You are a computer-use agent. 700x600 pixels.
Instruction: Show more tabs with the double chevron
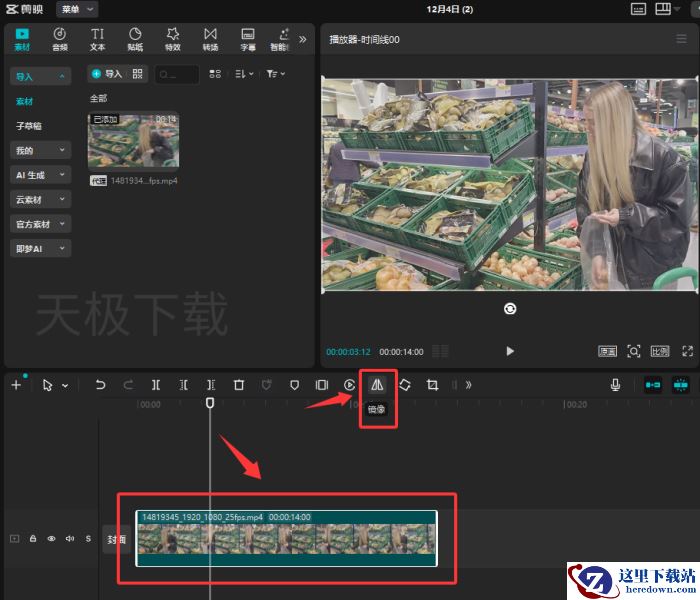[x=303, y=39]
